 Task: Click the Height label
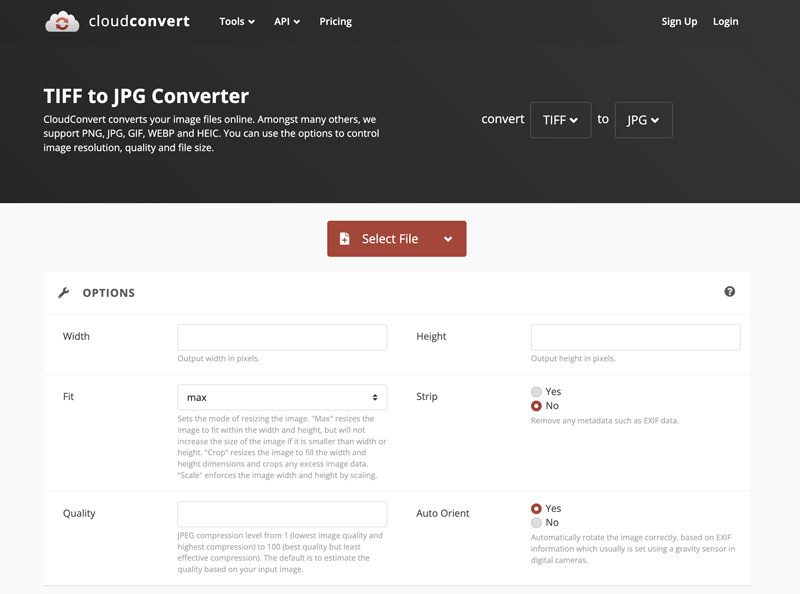(431, 336)
